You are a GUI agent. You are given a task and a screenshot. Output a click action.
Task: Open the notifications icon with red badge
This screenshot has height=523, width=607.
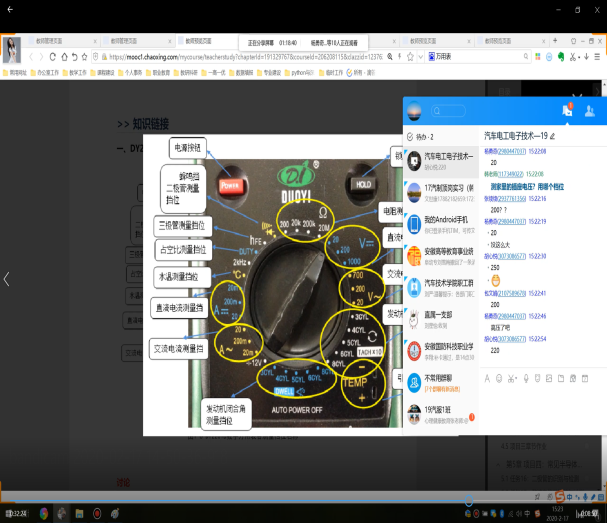click(x=567, y=111)
